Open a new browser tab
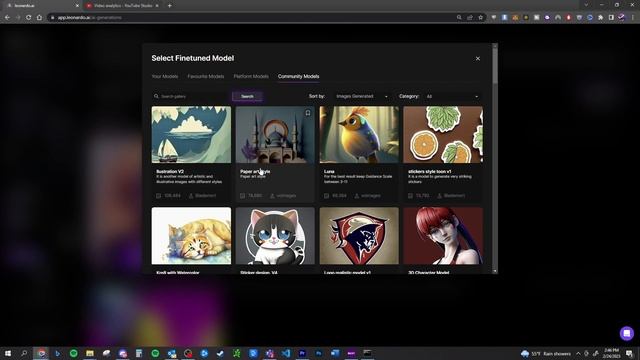The width and height of the screenshot is (640, 360). point(169,6)
